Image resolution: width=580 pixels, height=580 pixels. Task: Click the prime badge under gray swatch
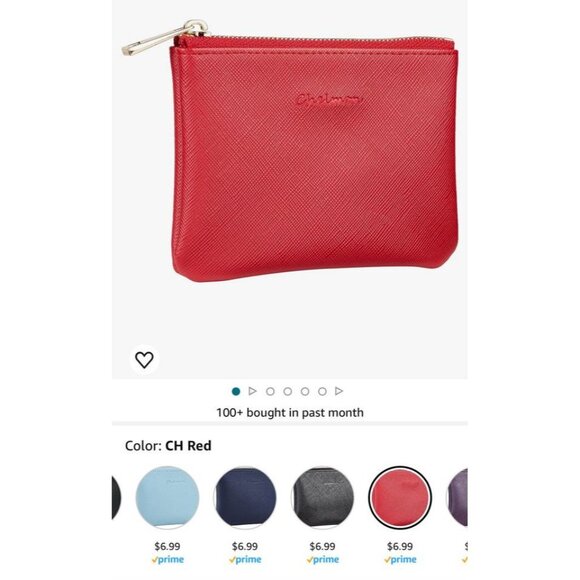[x=323, y=560]
